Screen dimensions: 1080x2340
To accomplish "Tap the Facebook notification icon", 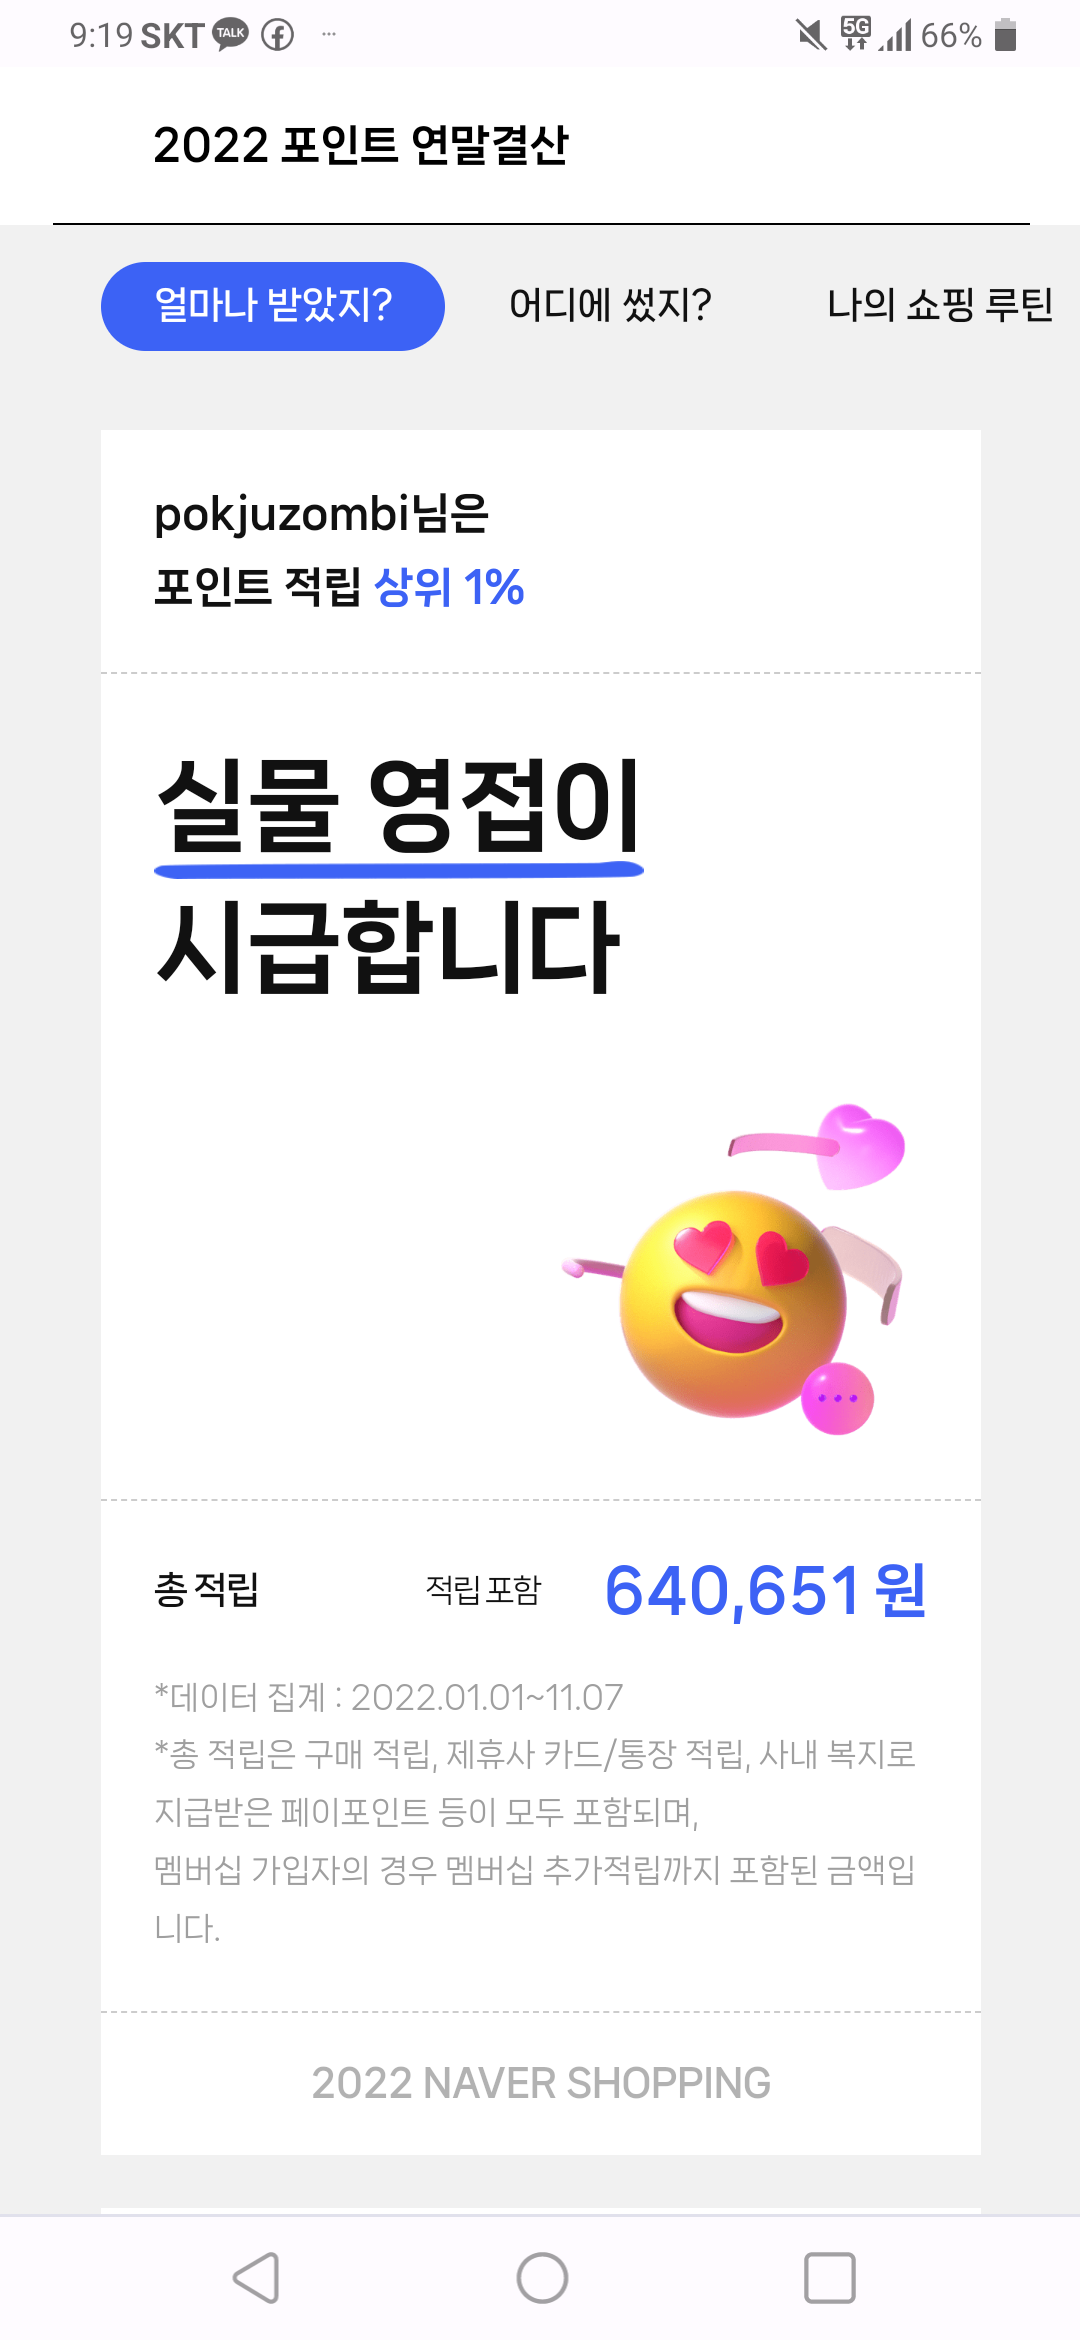I will pyautogui.click(x=278, y=35).
